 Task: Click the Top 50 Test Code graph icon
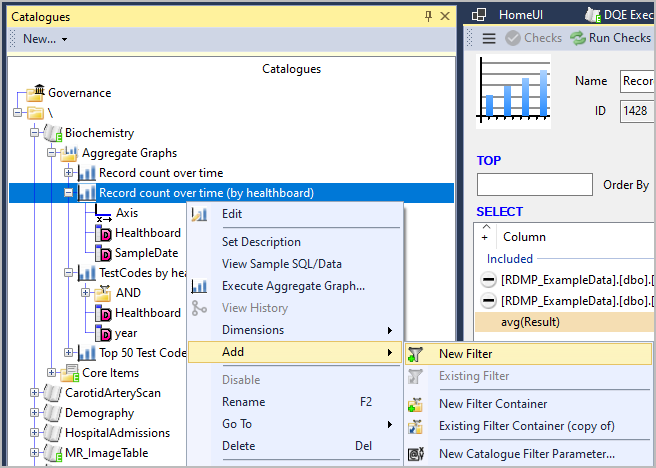[87, 353]
